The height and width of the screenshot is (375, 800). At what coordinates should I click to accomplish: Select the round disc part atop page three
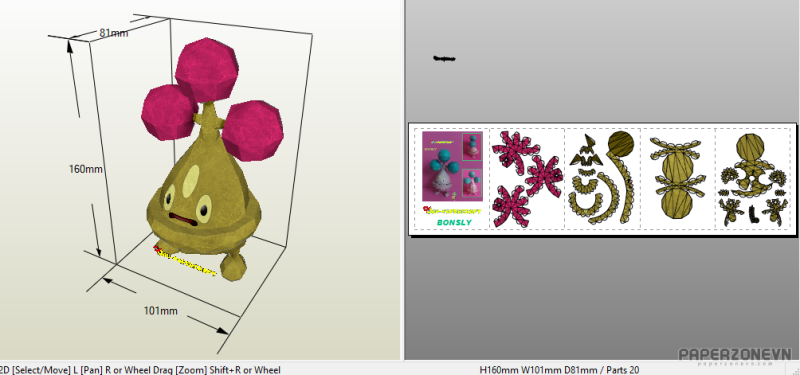pyautogui.click(x=621, y=144)
